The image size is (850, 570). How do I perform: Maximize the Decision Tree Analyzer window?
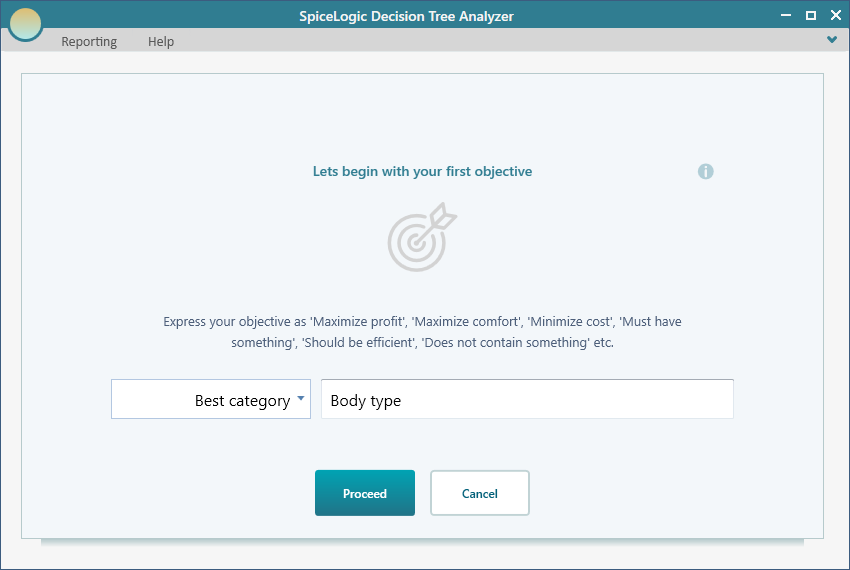pos(811,15)
